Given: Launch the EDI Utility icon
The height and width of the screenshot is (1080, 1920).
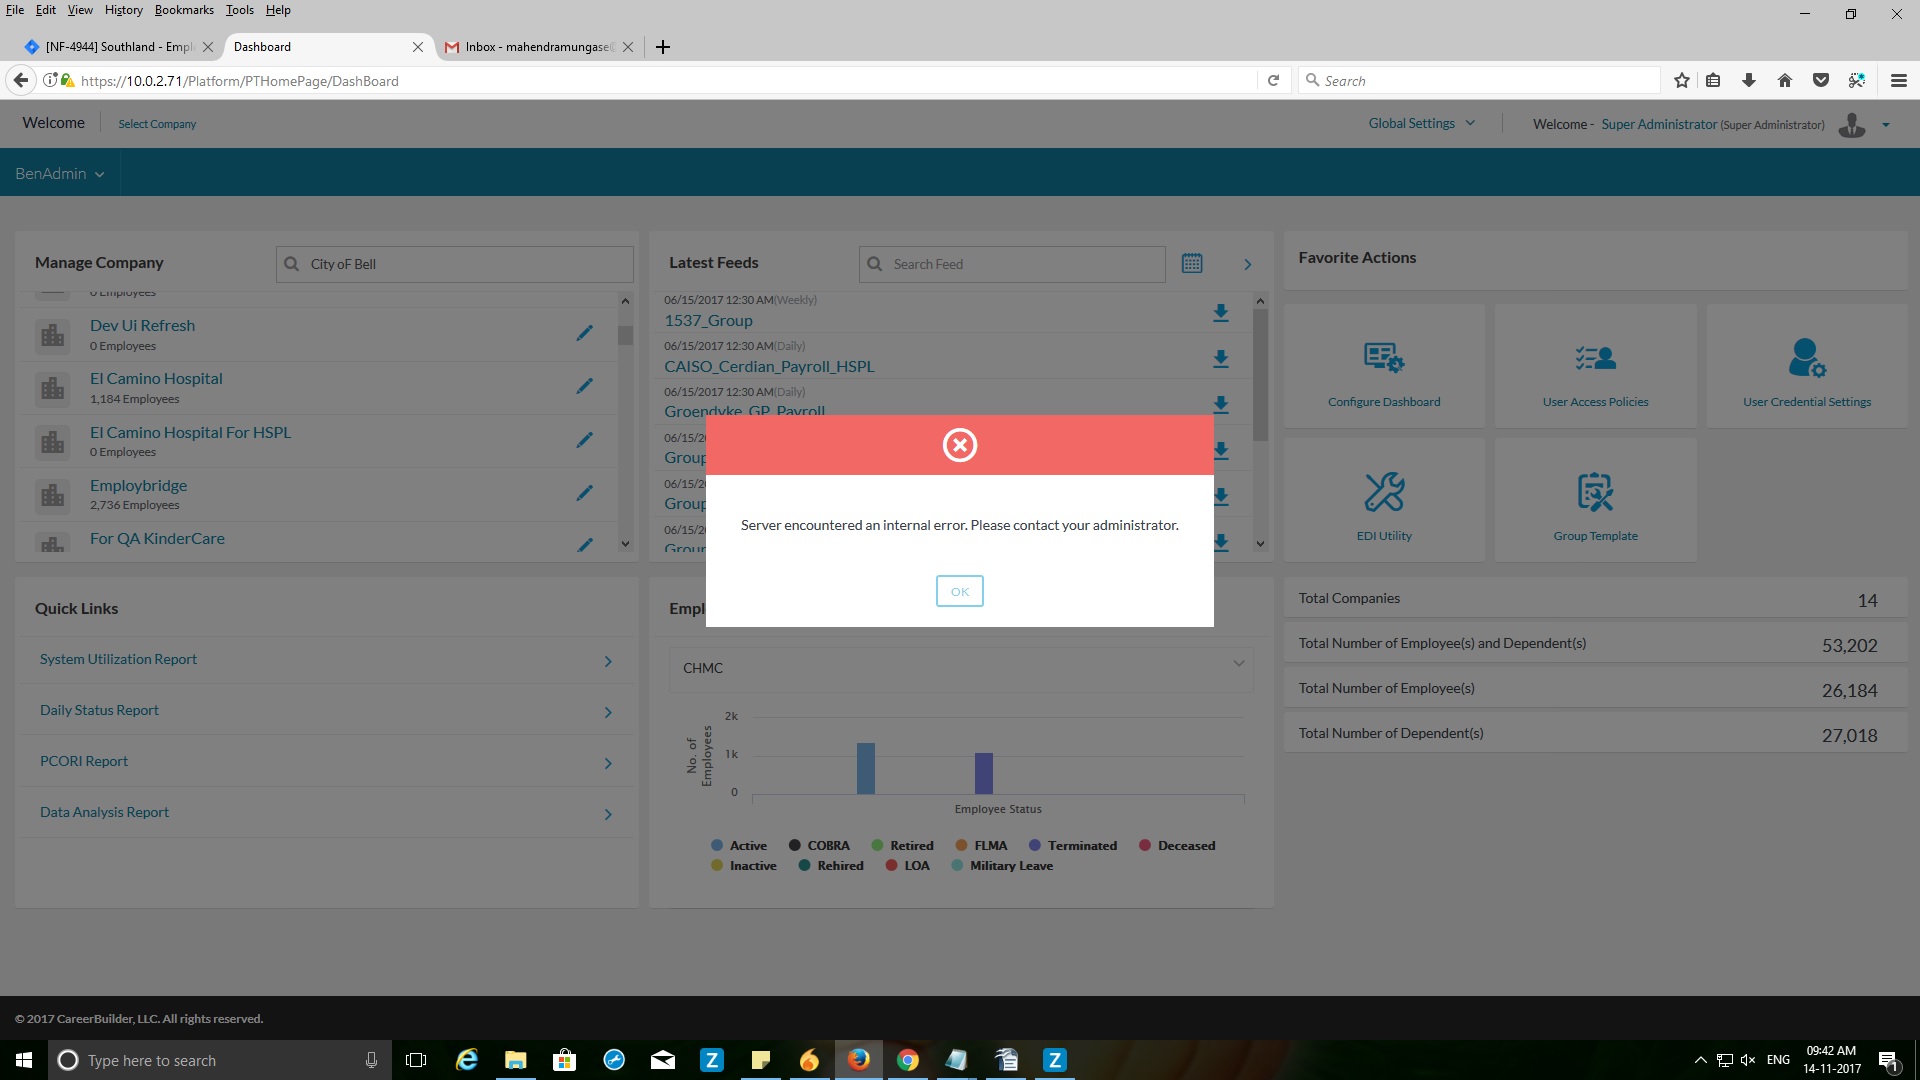Looking at the screenshot, I should (x=1384, y=492).
